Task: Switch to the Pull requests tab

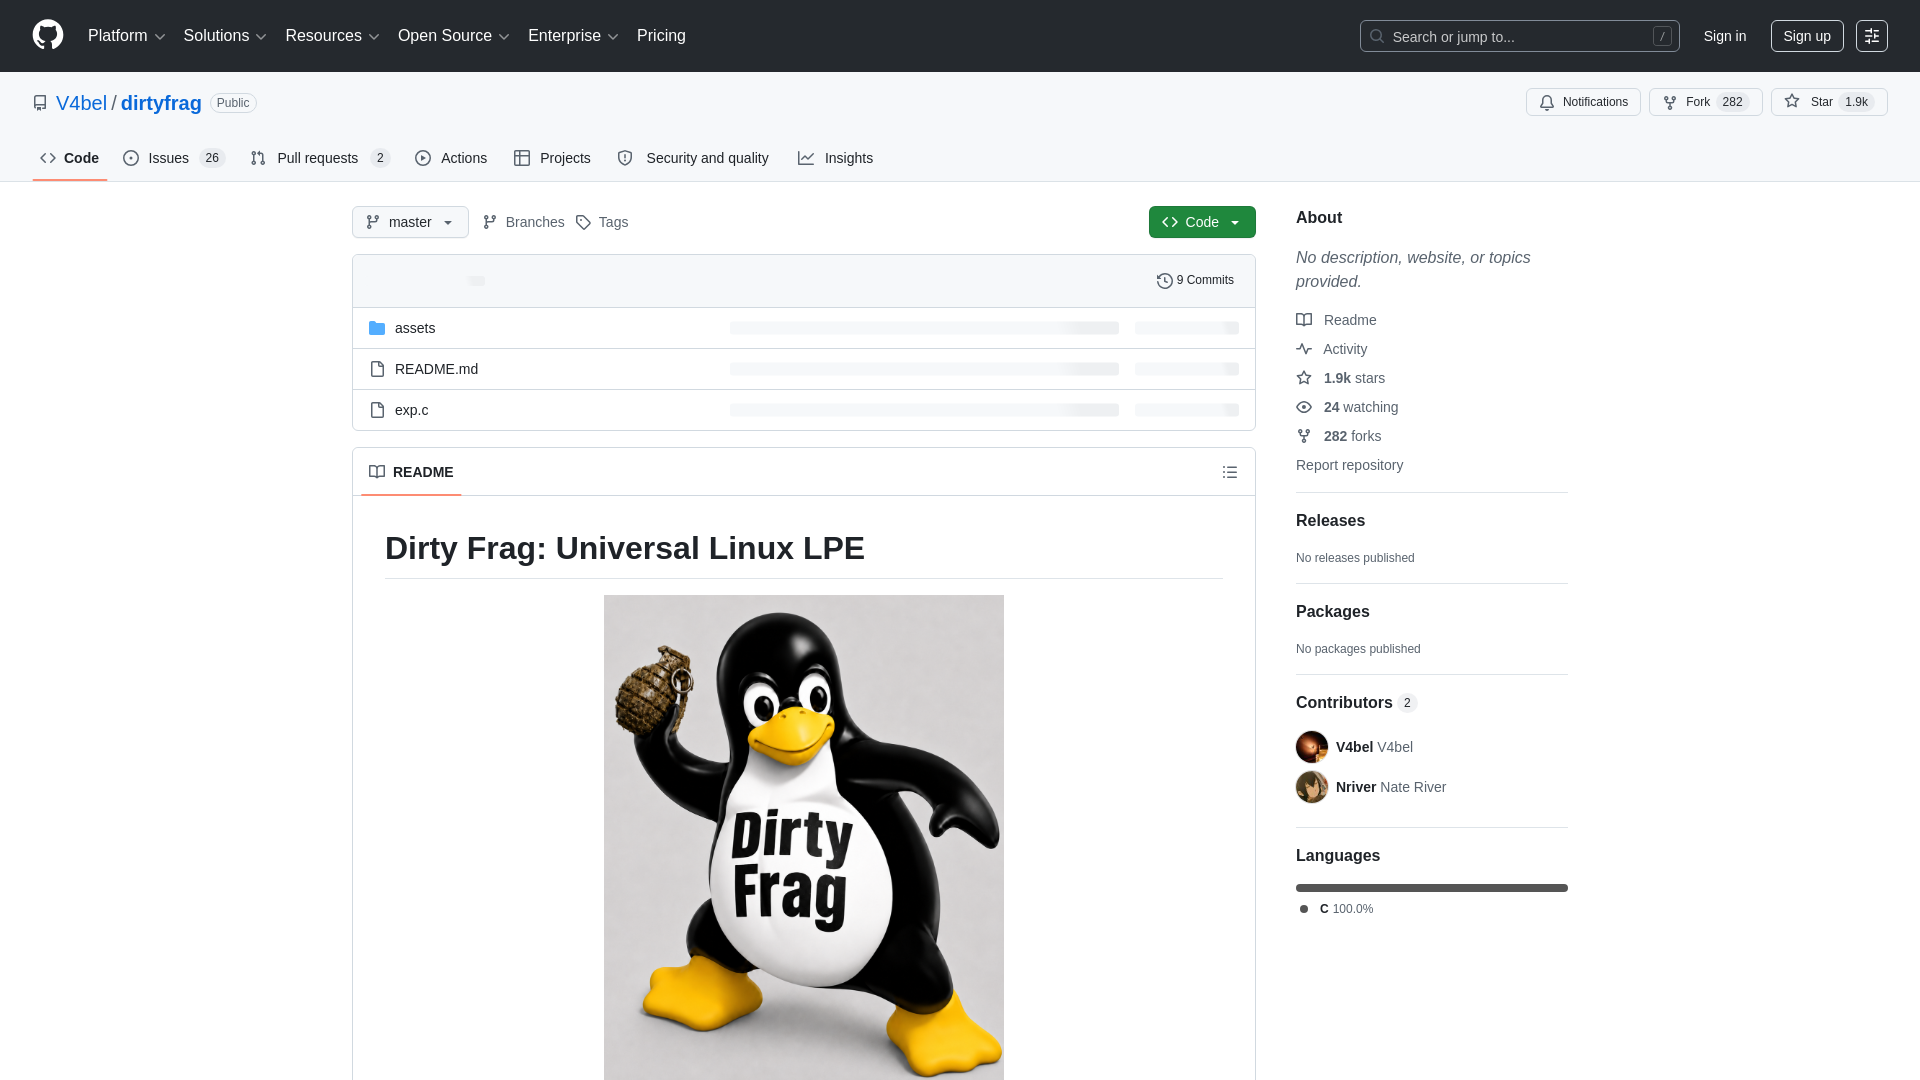Action: [x=320, y=158]
